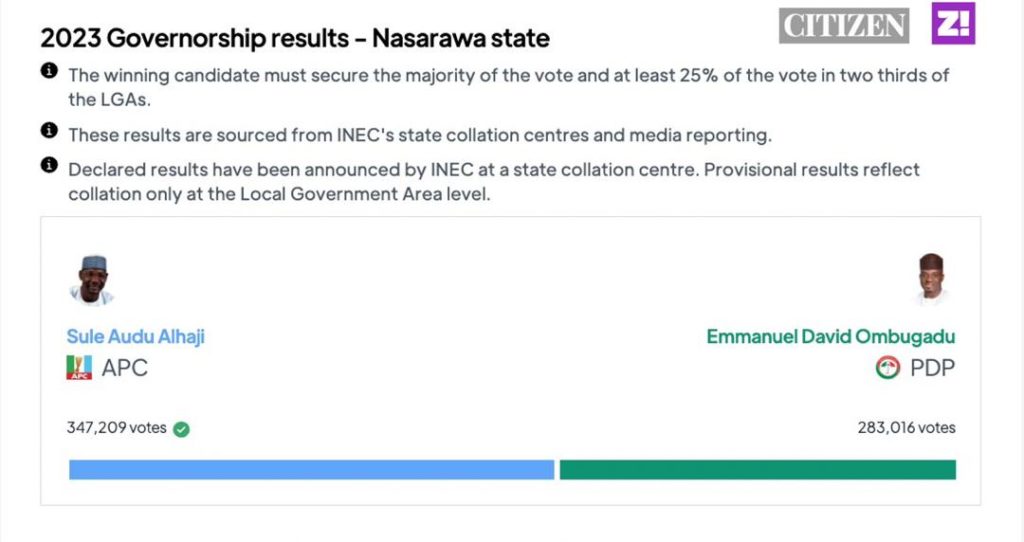The width and height of the screenshot is (1024, 542).
Task: Click the green PDP vote bar
Action: point(757,470)
